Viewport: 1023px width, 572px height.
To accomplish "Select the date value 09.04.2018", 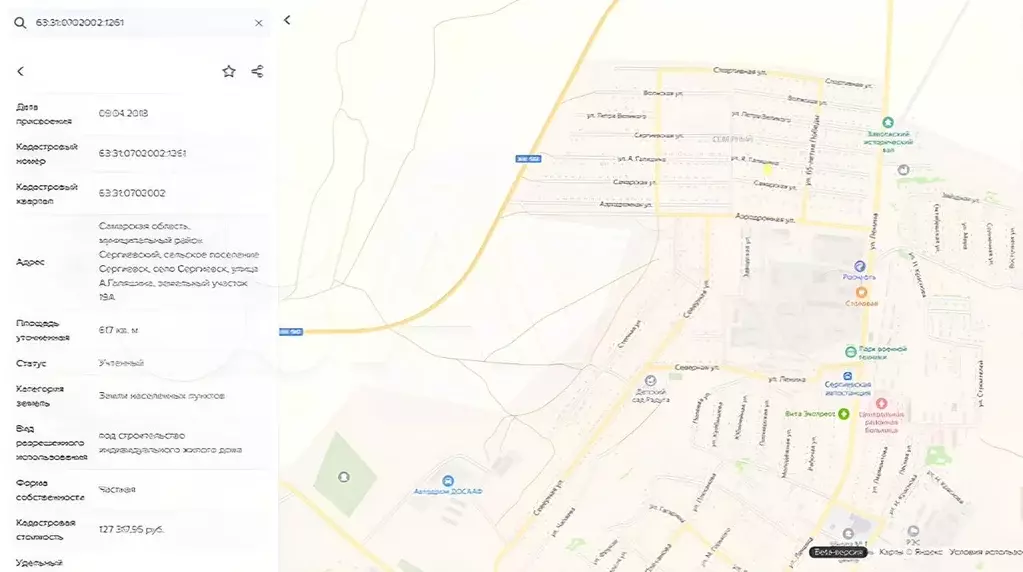I will [x=123, y=113].
